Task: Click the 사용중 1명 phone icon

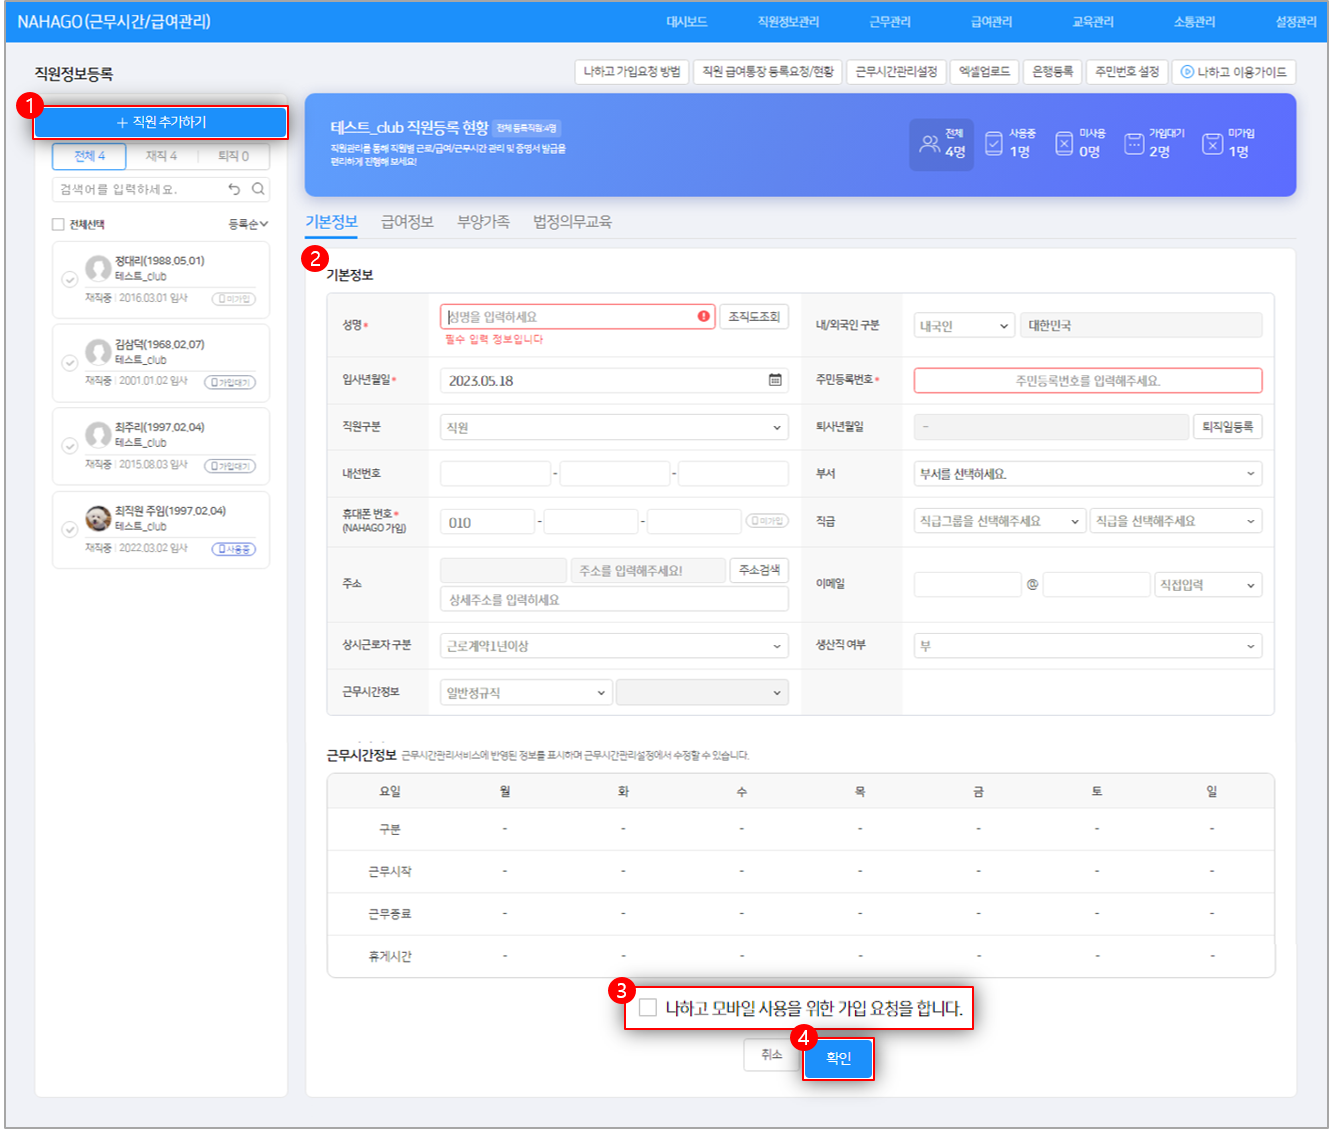Action: pos(994,144)
